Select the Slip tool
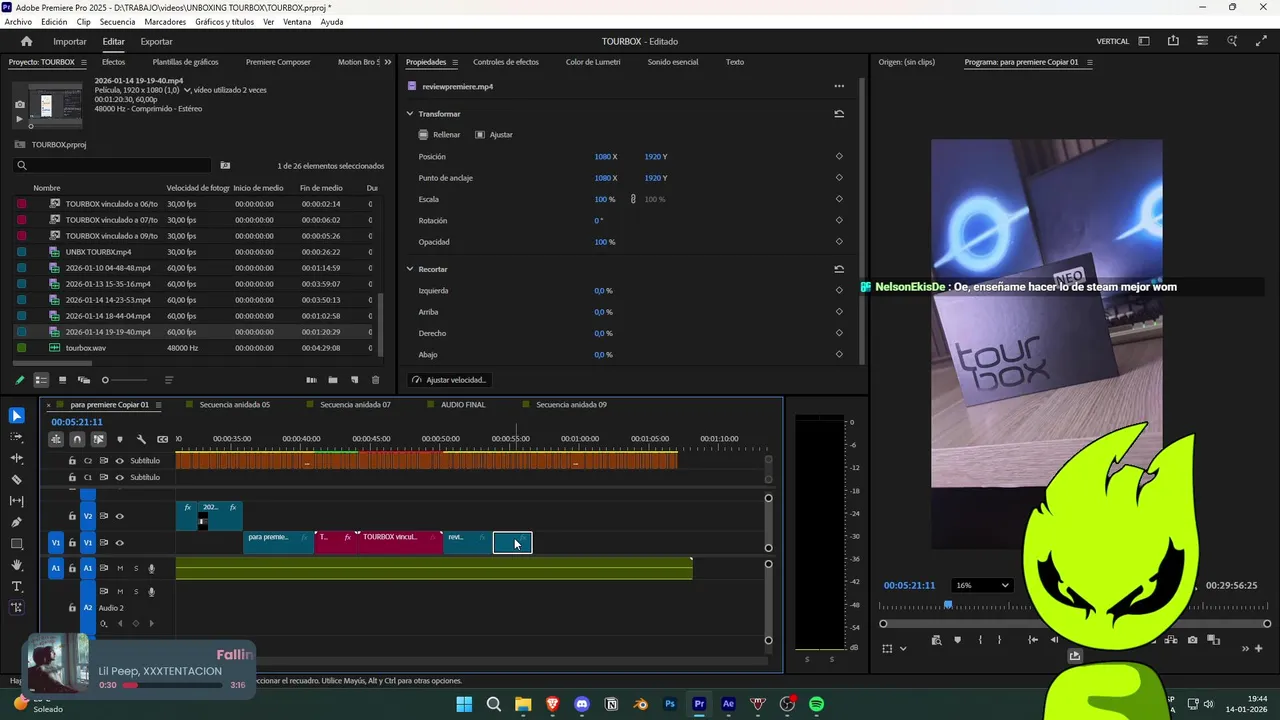The height and width of the screenshot is (720, 1280). (17, 501)
